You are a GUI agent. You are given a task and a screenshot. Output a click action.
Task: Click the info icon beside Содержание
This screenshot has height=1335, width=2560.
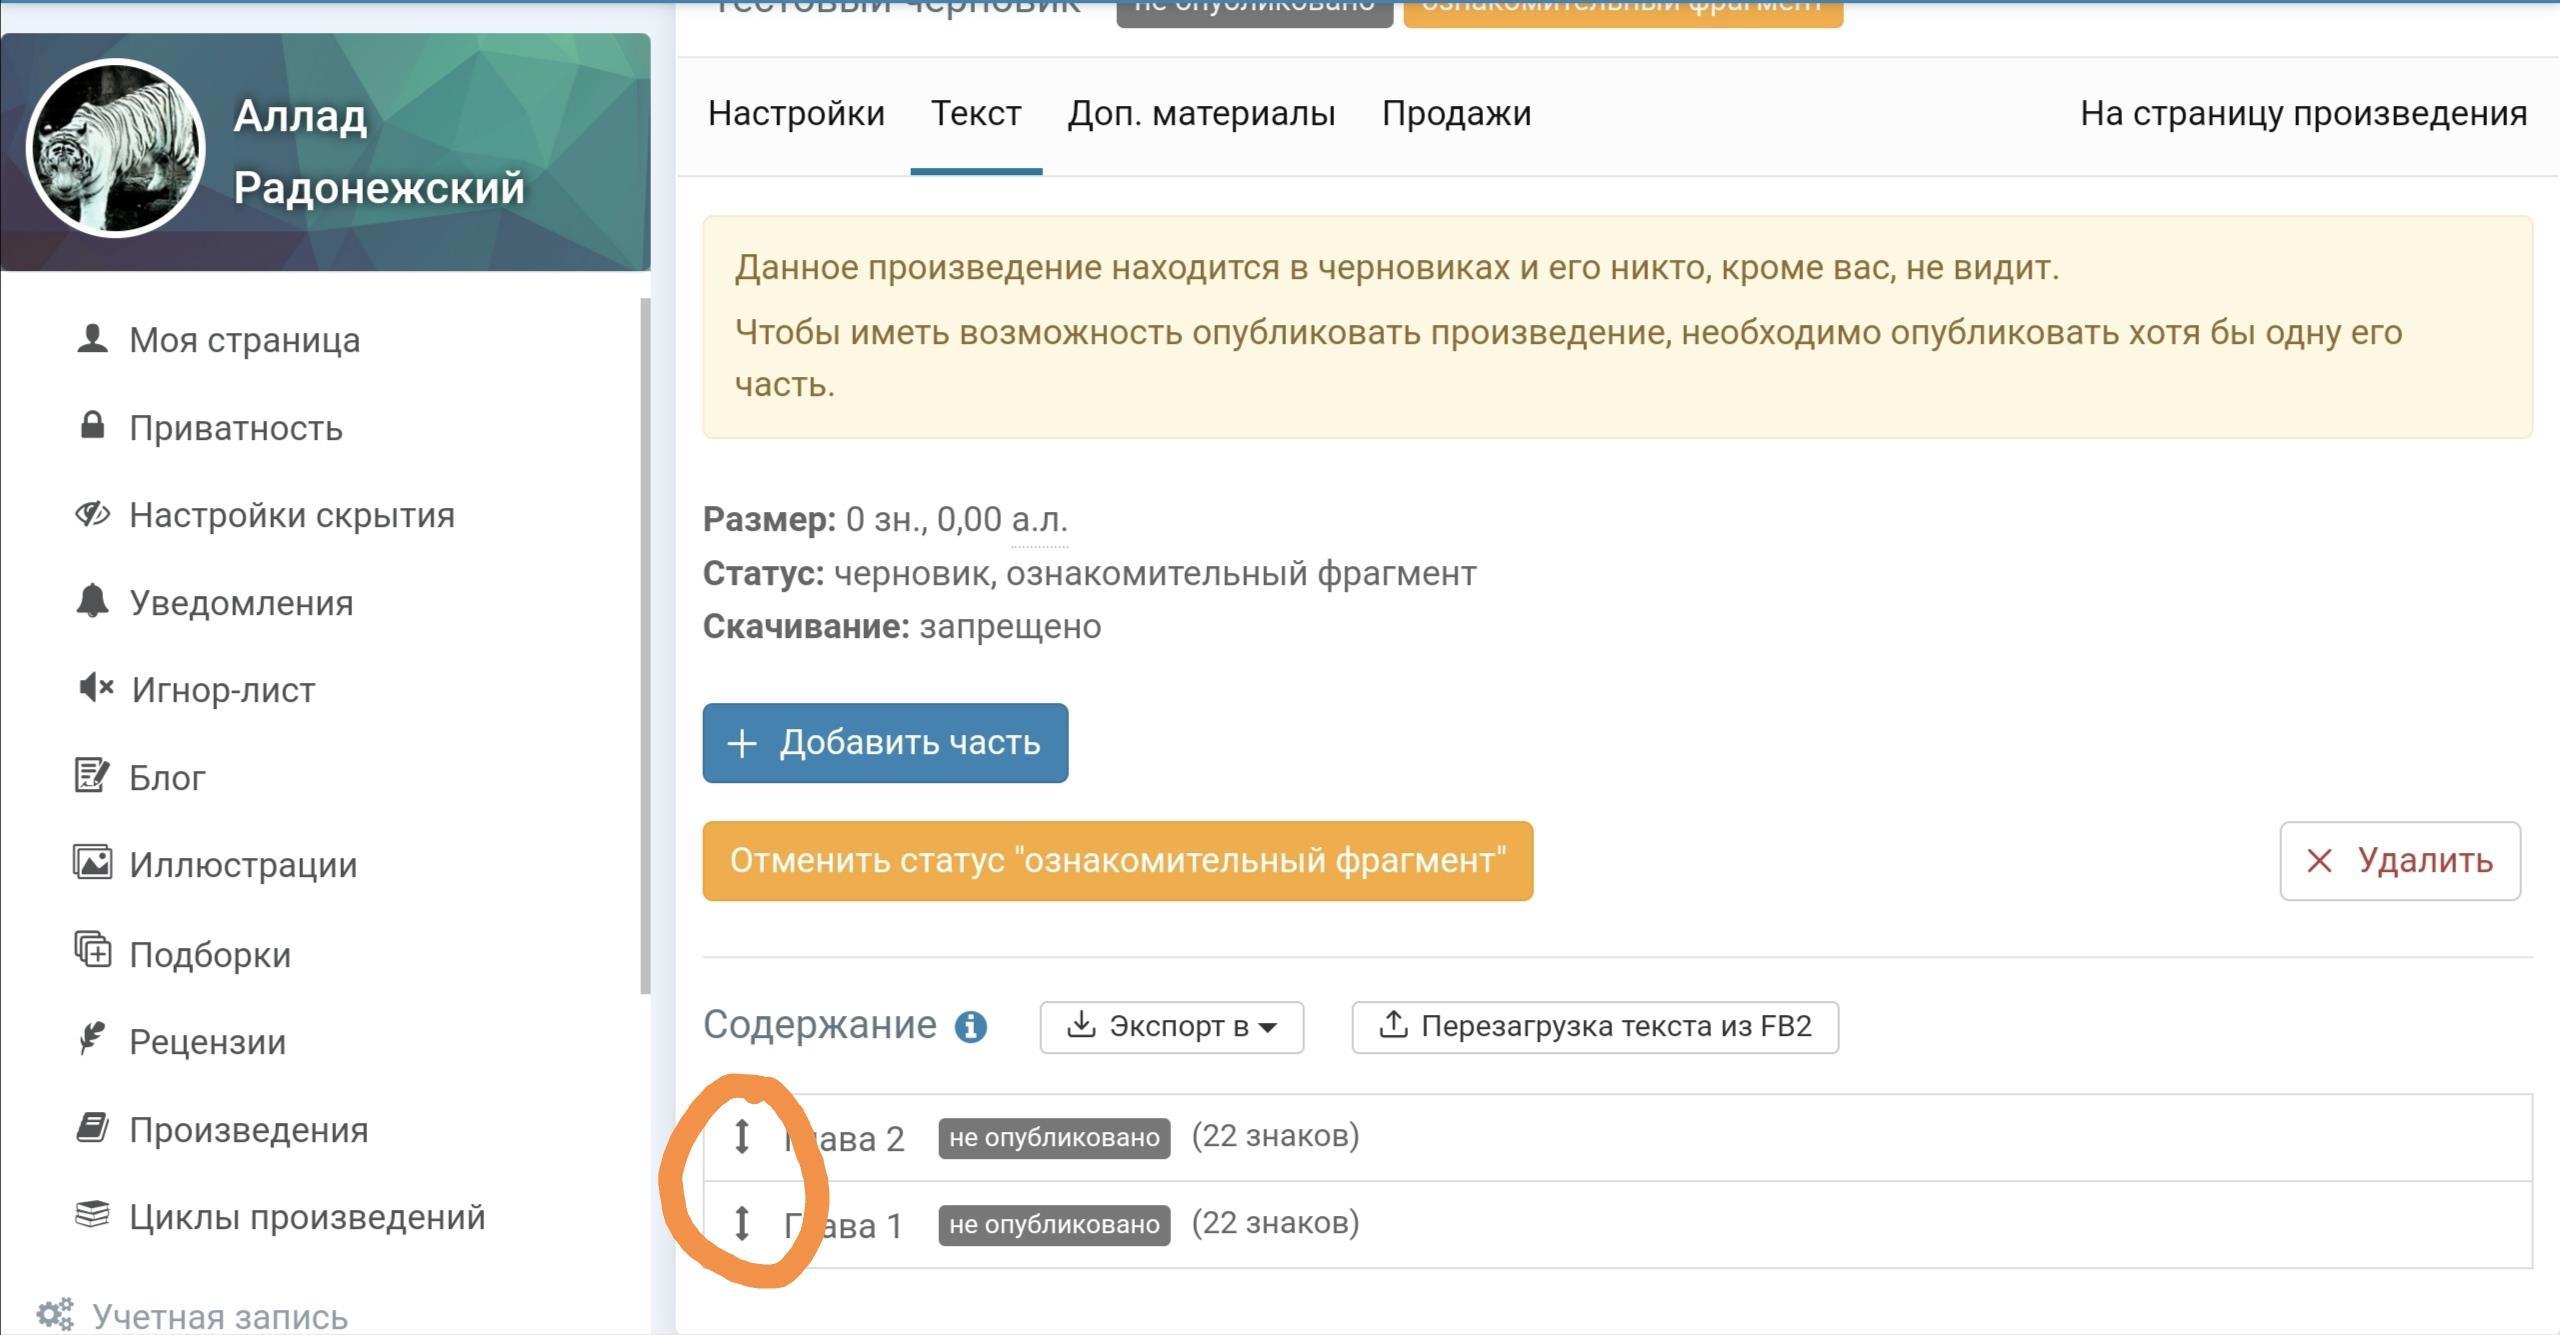[970, 1026]
